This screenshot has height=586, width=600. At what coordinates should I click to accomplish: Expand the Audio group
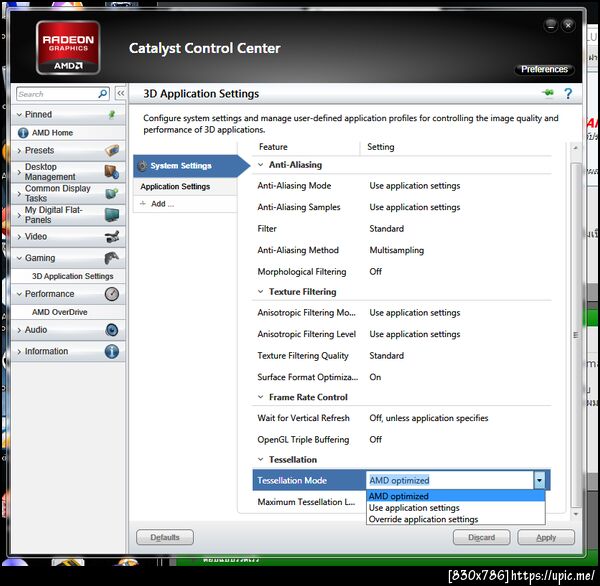(x=19, y=330)
